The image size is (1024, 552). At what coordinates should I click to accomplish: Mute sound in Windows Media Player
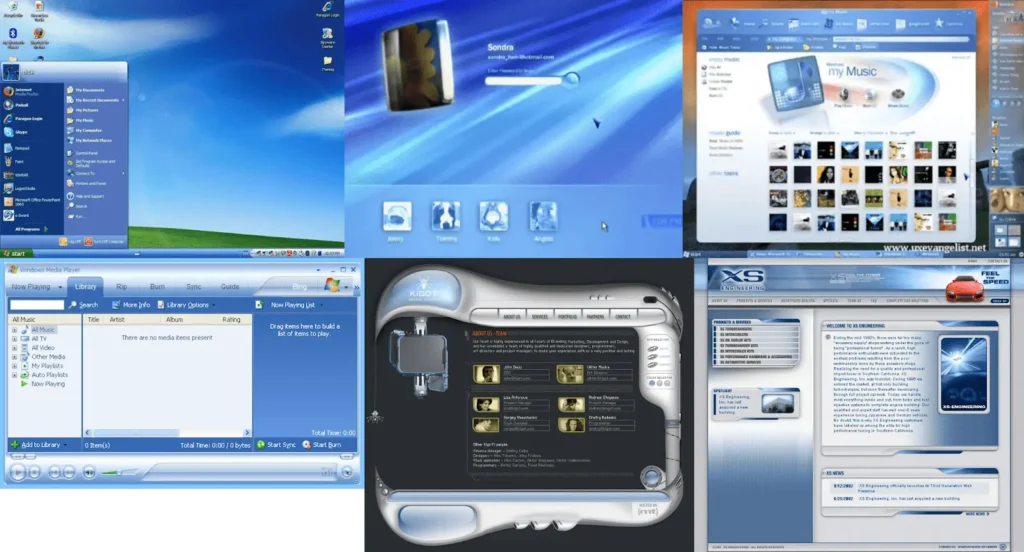tap(89, 472)
